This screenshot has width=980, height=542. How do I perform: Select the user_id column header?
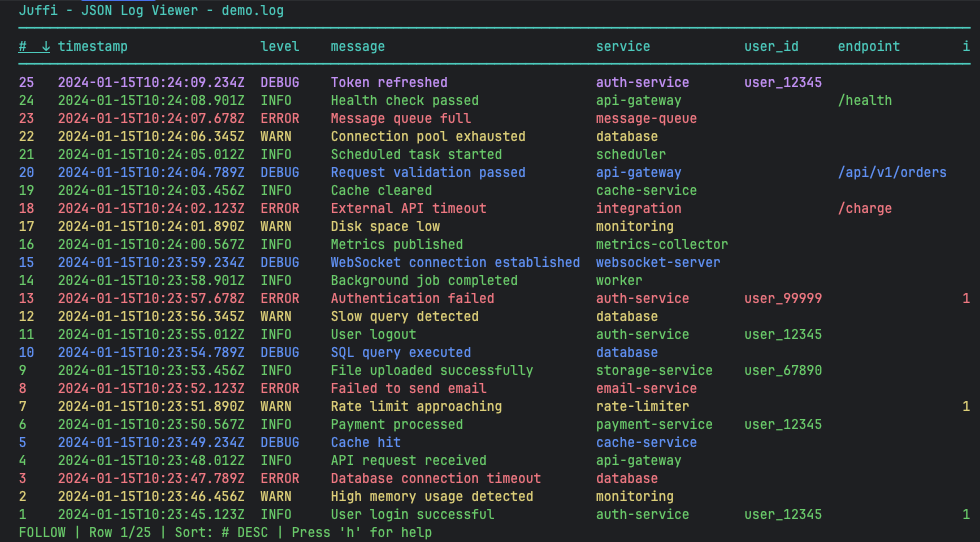[771, 47]
